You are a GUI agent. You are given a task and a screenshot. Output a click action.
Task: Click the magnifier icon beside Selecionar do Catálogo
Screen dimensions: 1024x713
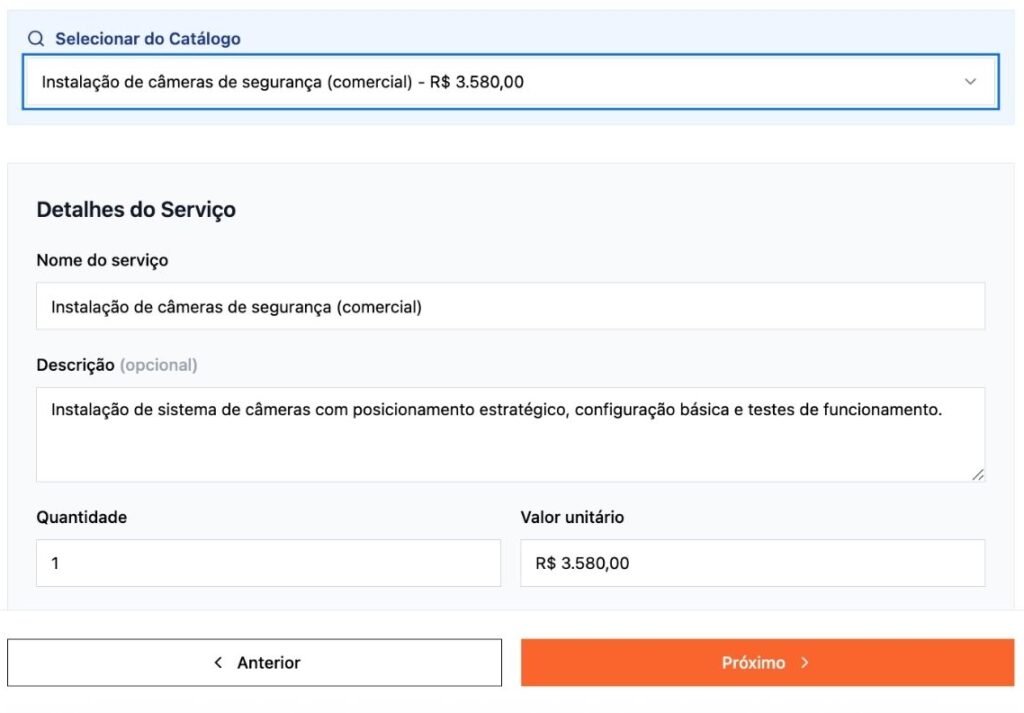(36, 39)
